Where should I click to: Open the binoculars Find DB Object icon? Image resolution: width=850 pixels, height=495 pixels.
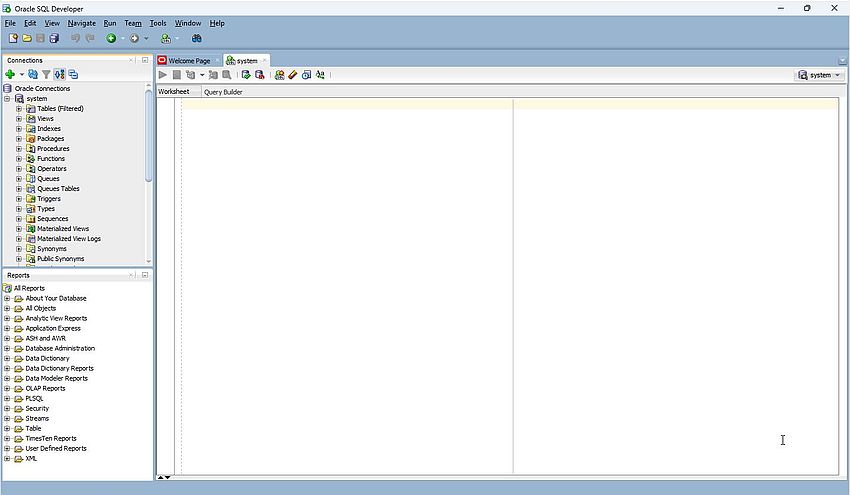tap(197, 38)
